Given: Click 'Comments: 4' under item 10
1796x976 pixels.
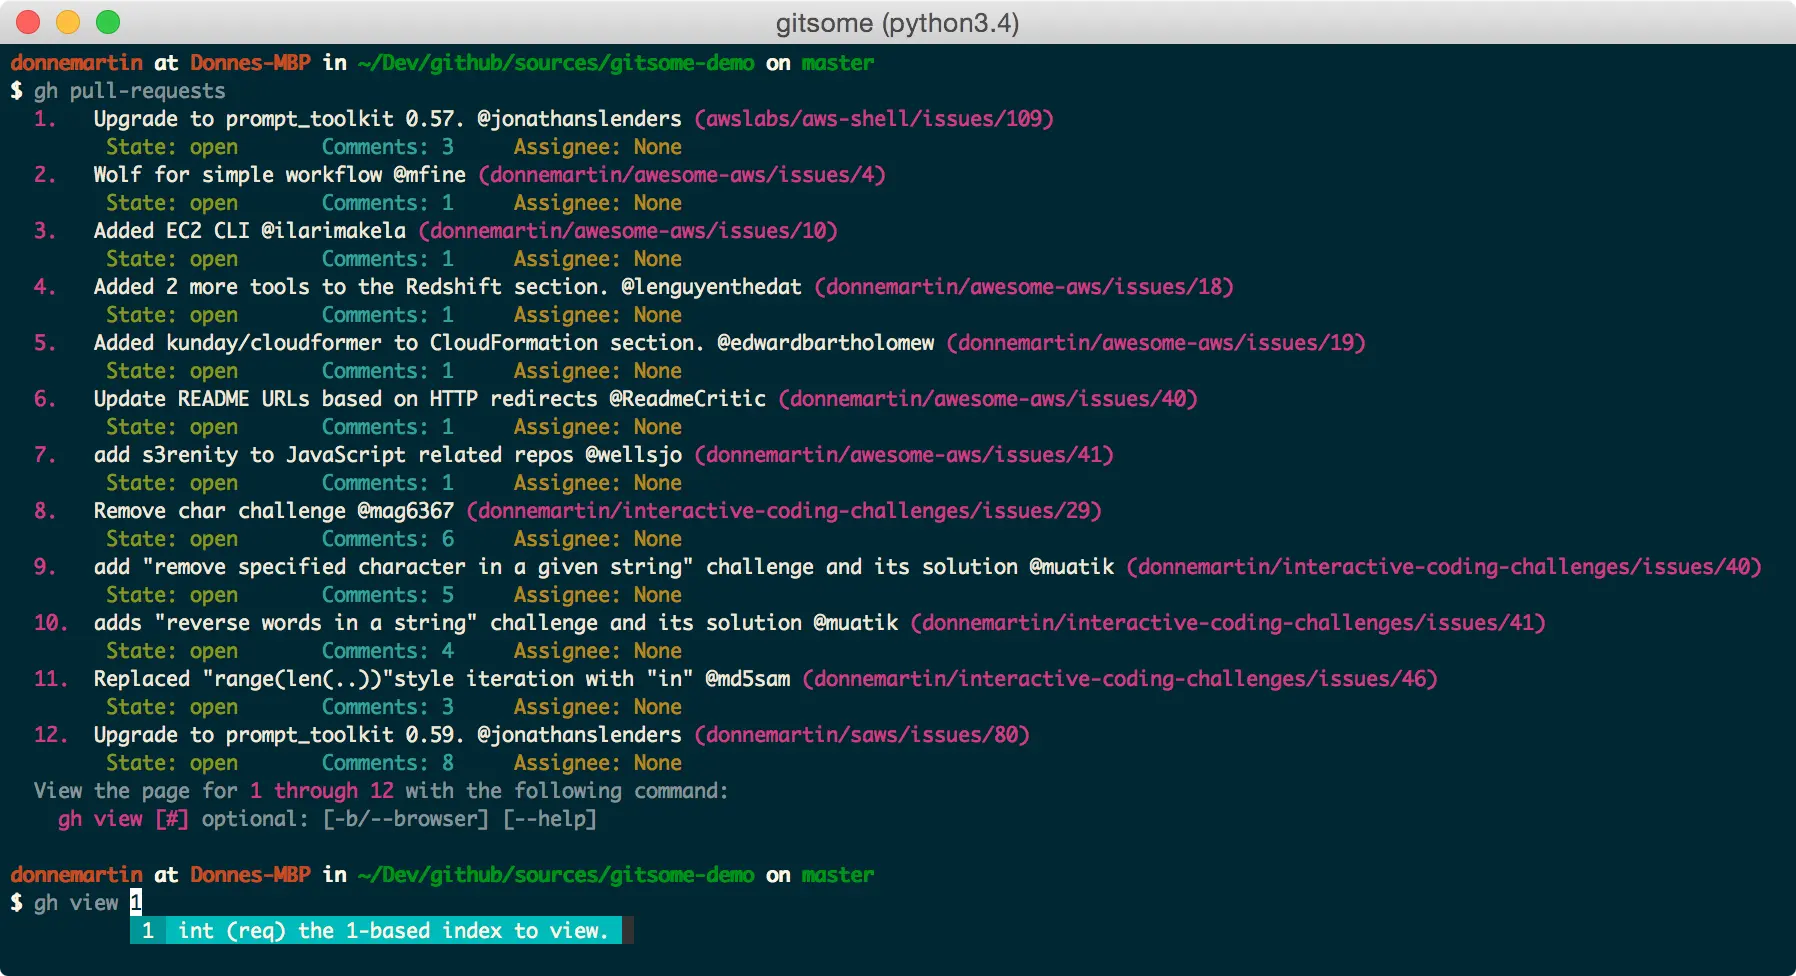Looking at the screenshot, I should (388, 651).
